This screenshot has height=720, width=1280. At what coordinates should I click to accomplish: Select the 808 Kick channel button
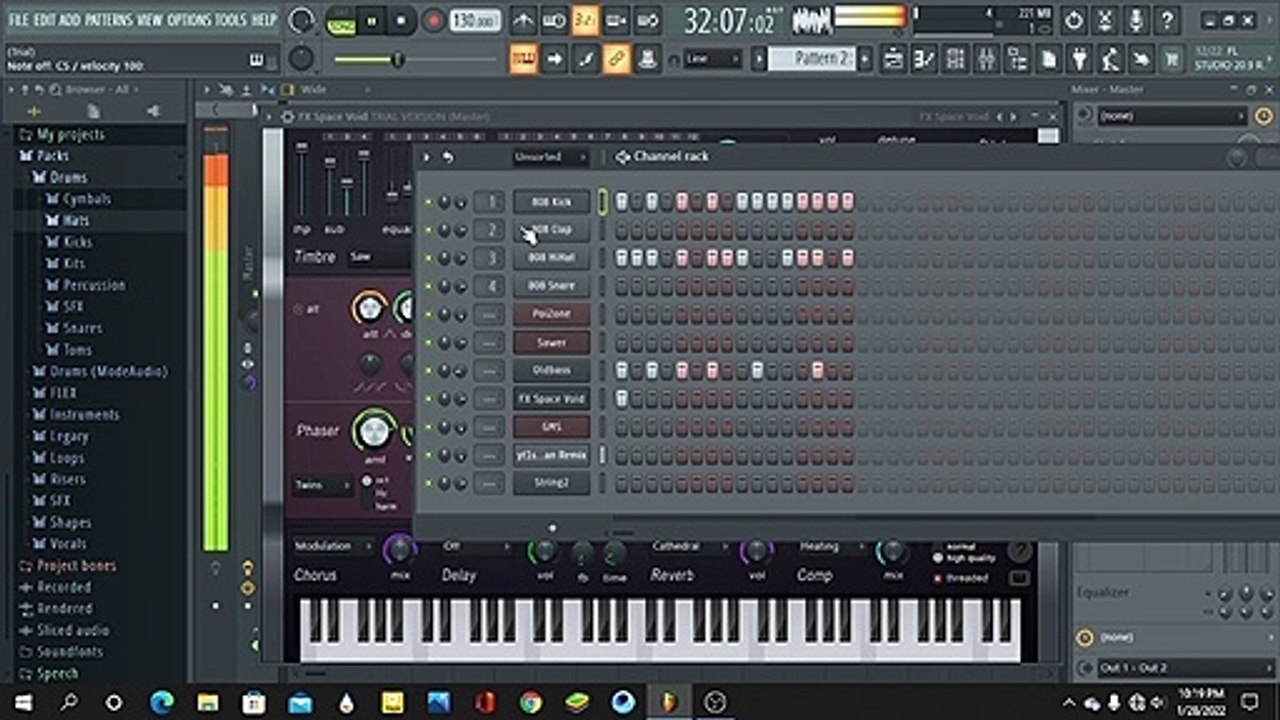552,202
